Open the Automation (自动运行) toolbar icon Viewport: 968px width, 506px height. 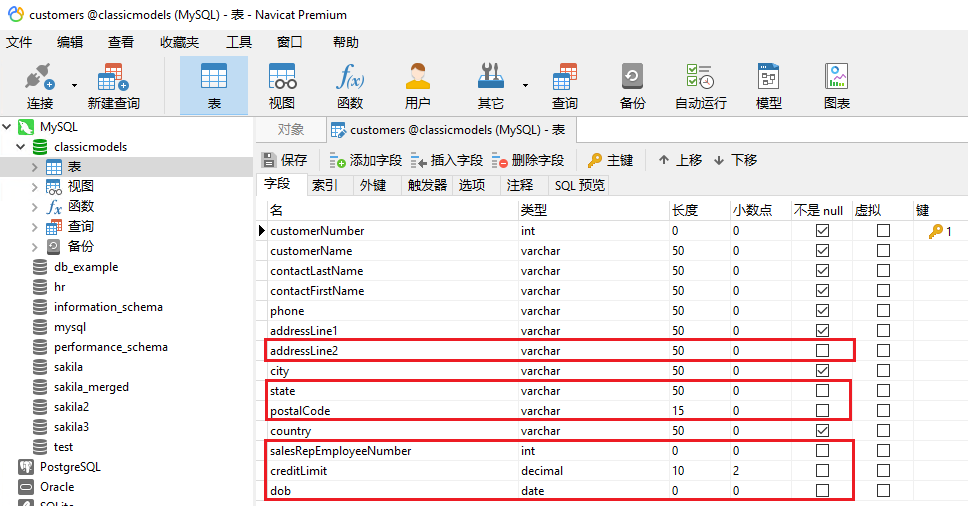(x=701, y=86)
